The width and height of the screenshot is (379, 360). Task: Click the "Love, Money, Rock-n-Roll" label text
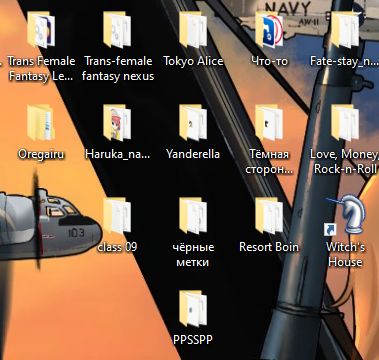tap(345, 162)
